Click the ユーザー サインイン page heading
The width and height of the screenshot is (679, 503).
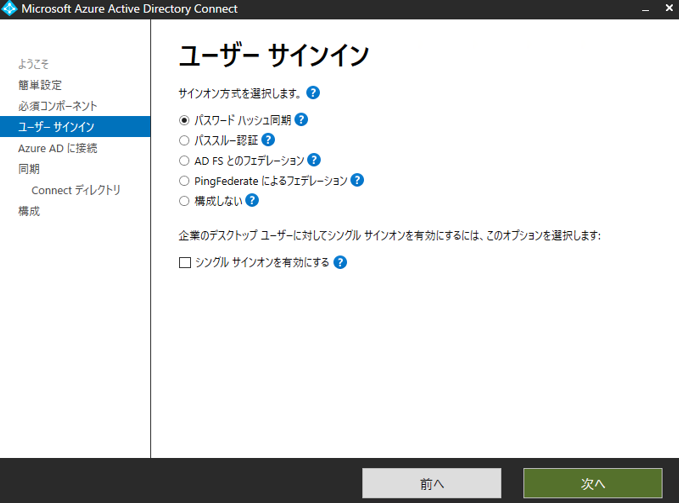(274, 55)
